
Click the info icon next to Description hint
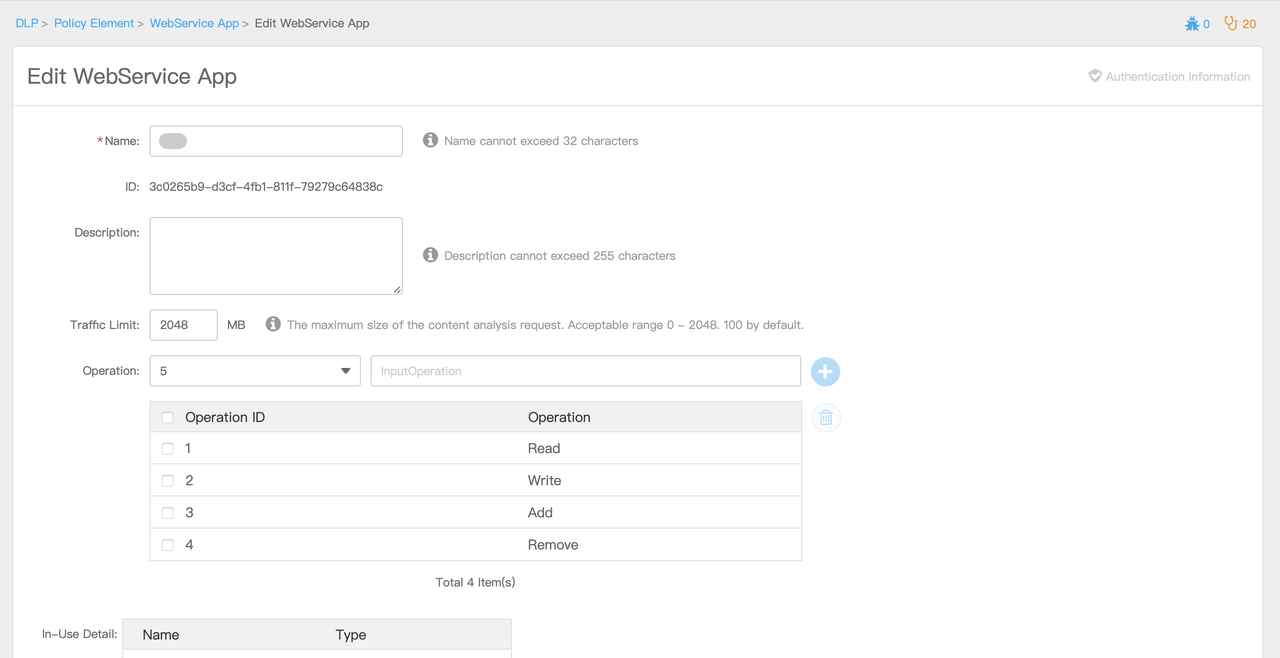click(429, 254)
